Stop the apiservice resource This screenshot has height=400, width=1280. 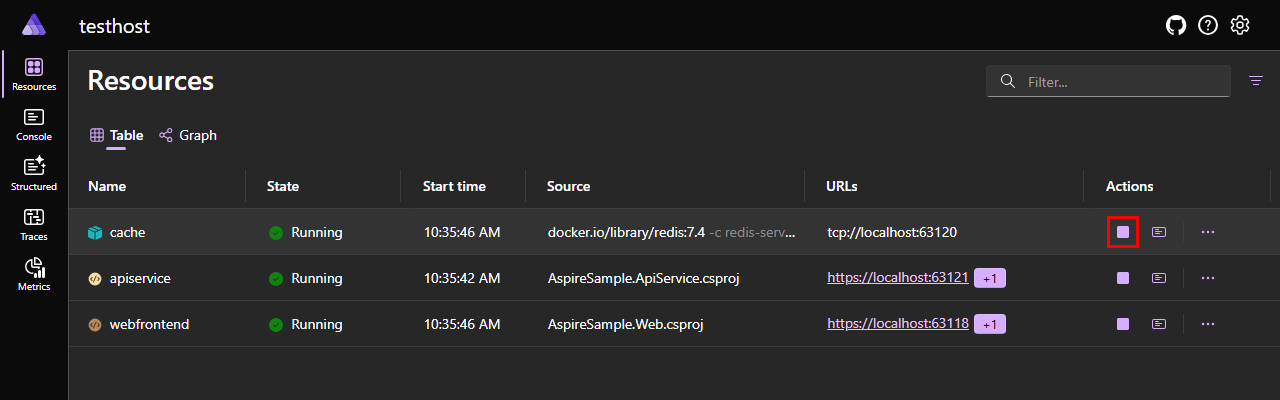tap(1123, 278)
